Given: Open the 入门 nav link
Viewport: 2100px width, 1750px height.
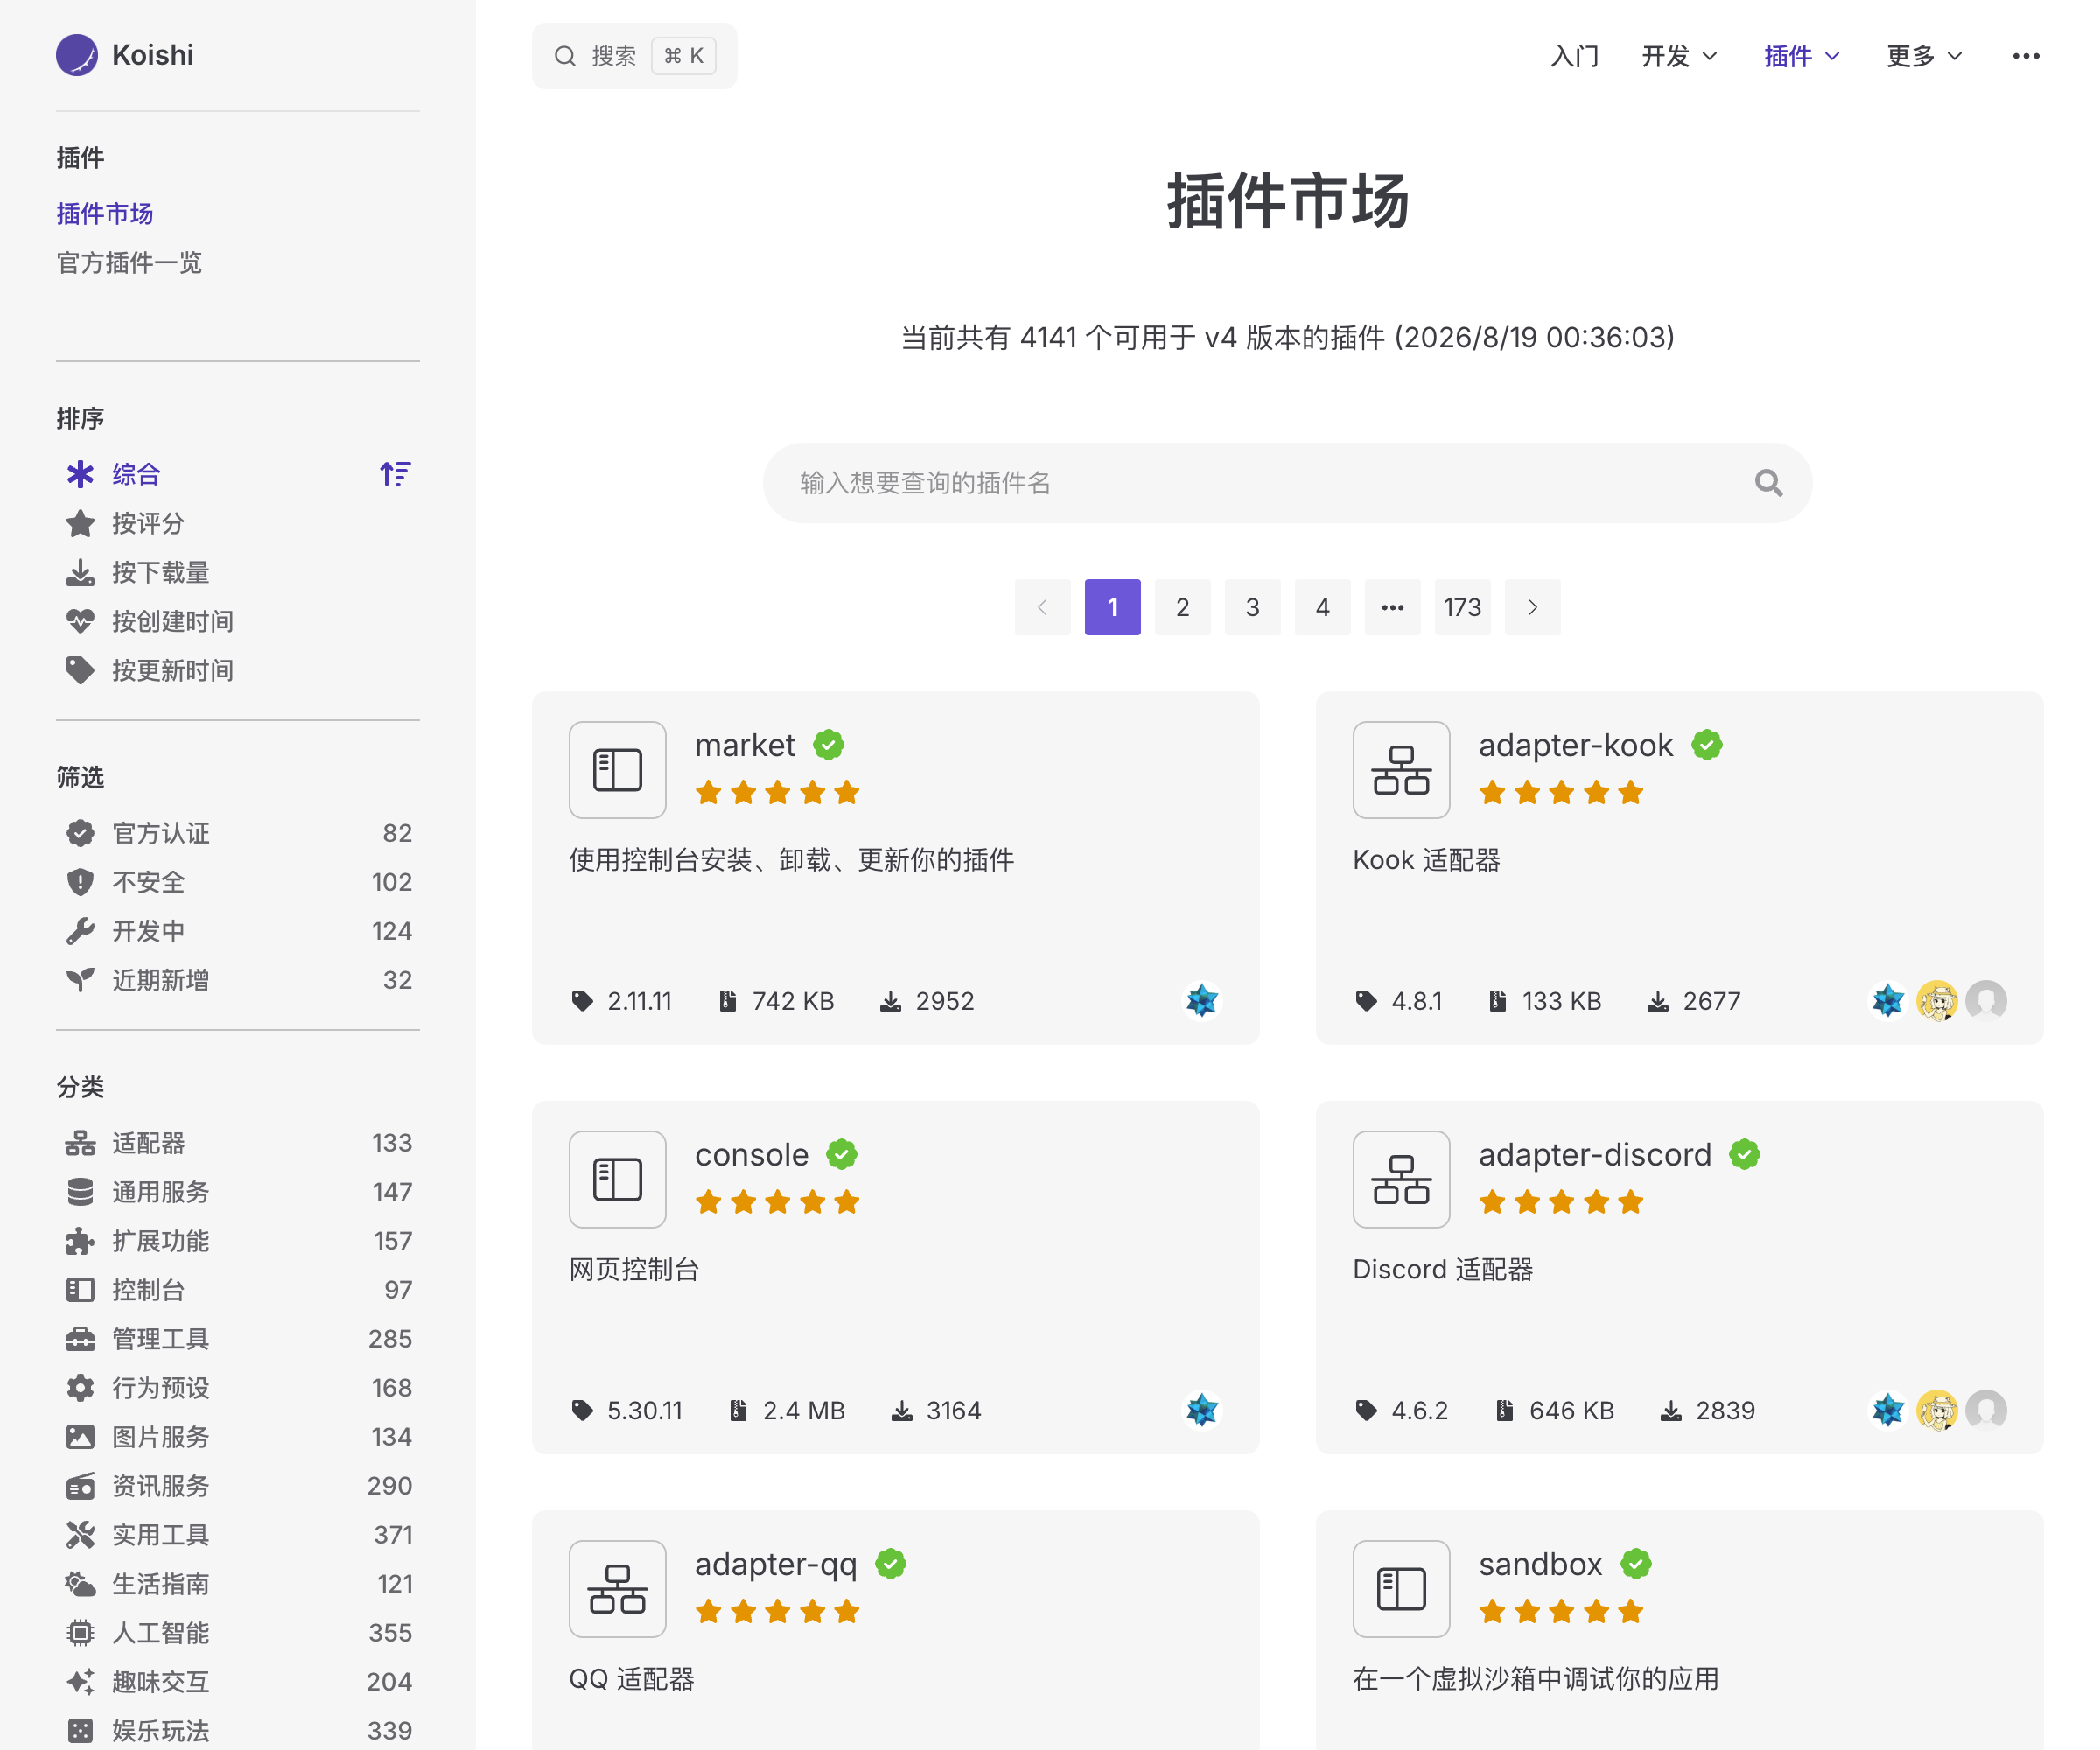Looking at the screenshot, I should point(1574,56).
